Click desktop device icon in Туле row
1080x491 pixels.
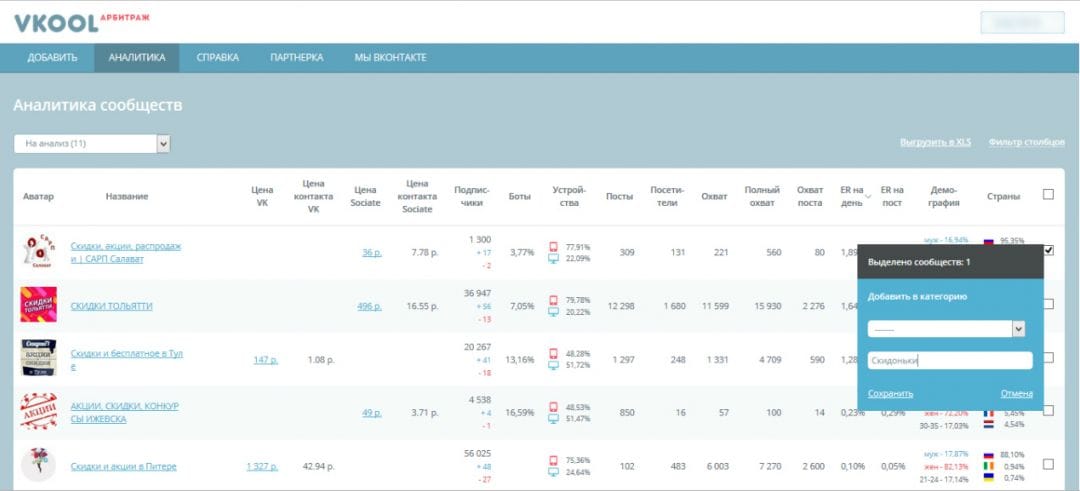[x=553, y=365]
